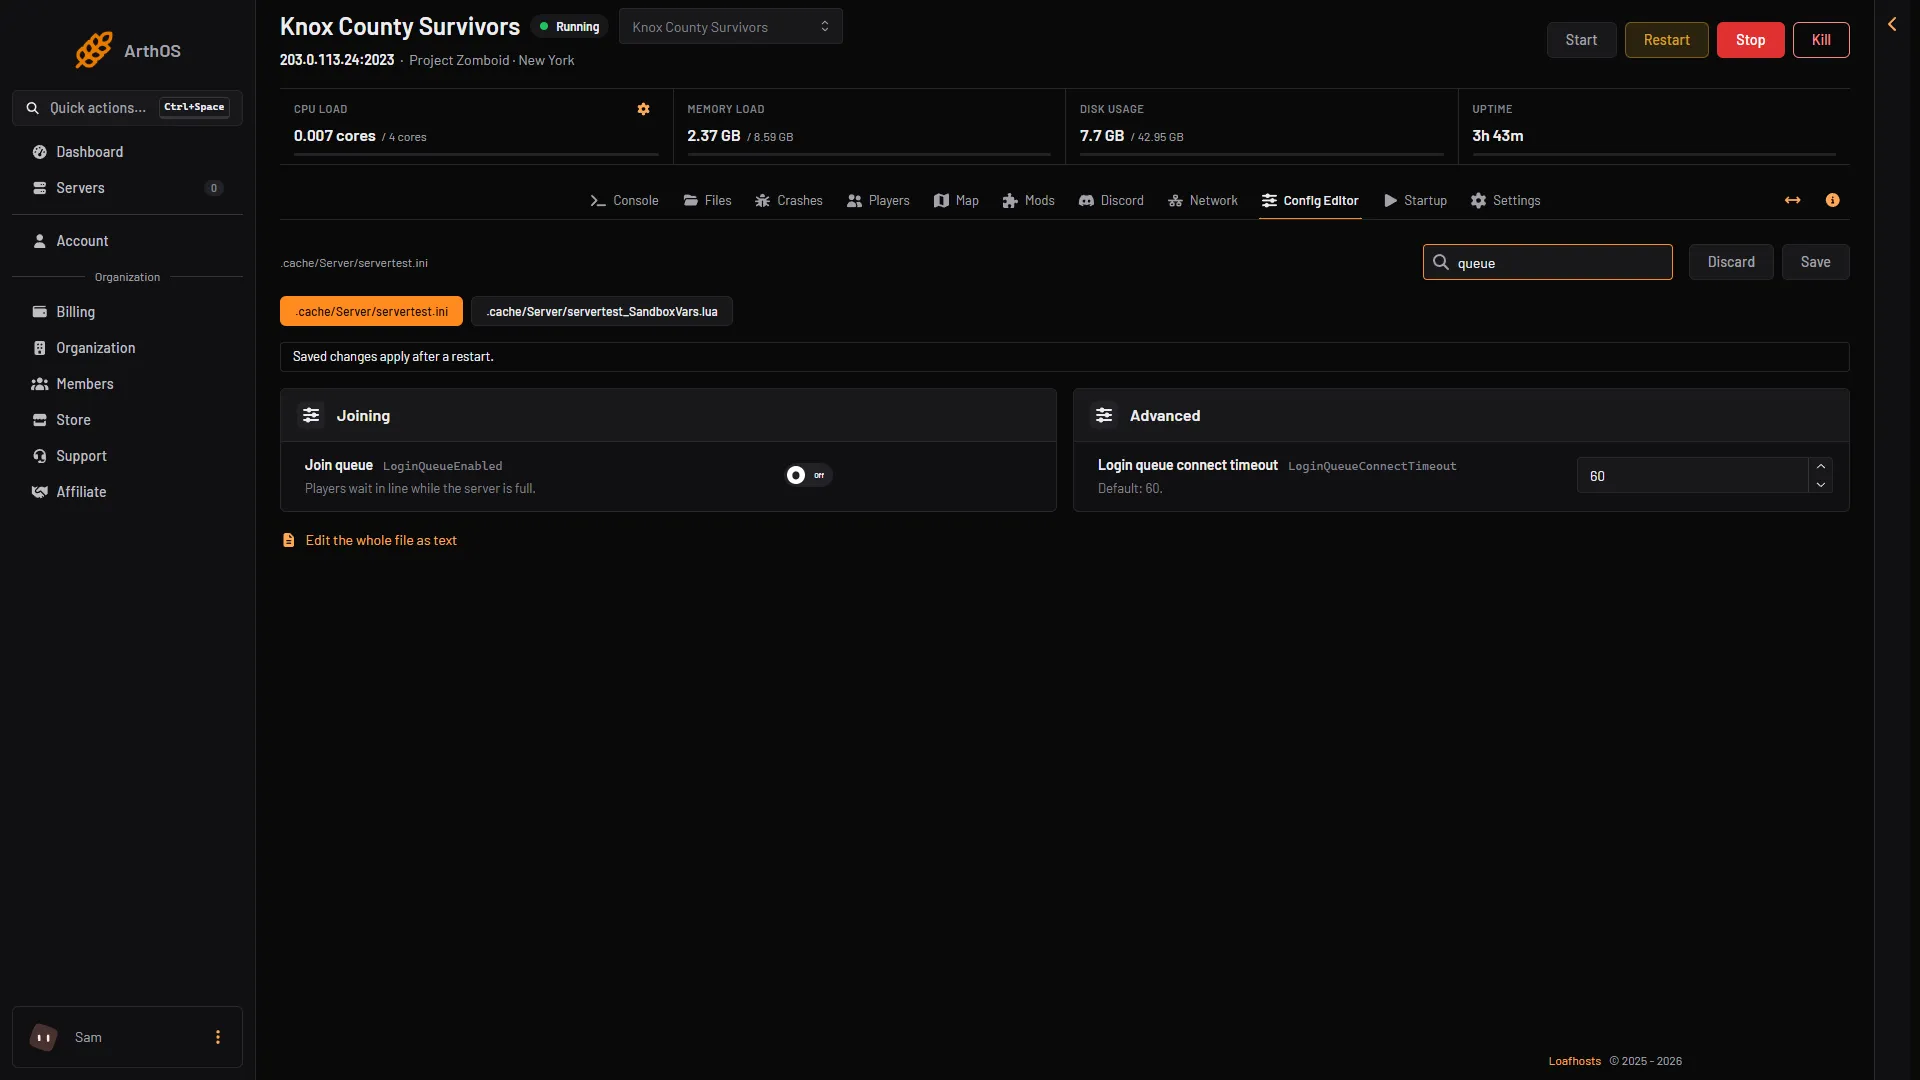
Task: Select the servertest_SandboxVars.lua file tab
Action: click(x=602, y=312)
